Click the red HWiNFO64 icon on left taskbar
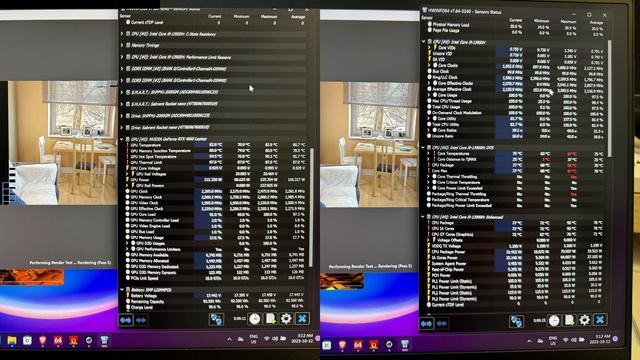The width and height of the screenshot is (640, 360). pyautogui.click(x=58, y=340)
